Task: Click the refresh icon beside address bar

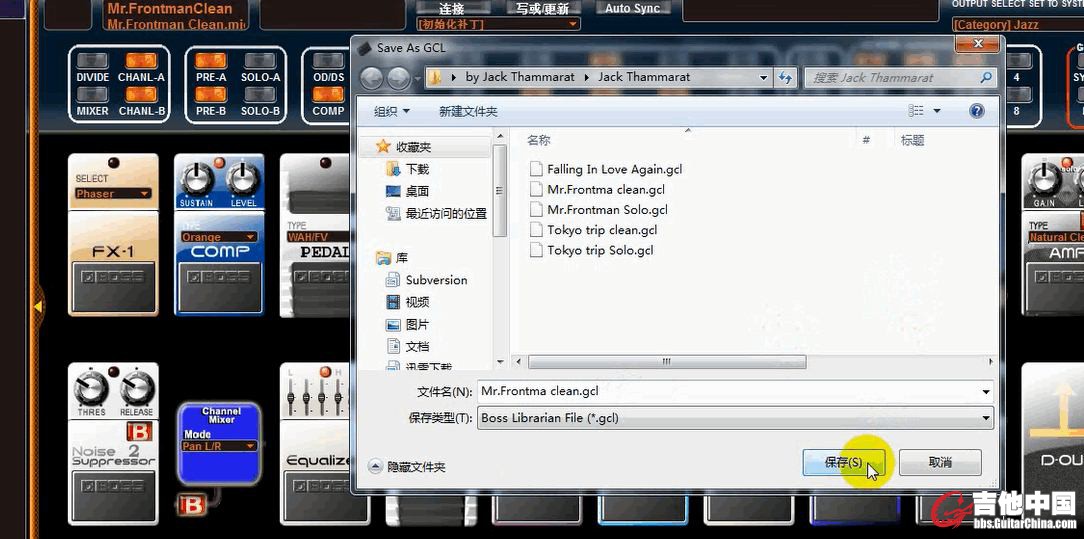Action: coord(785,78)
